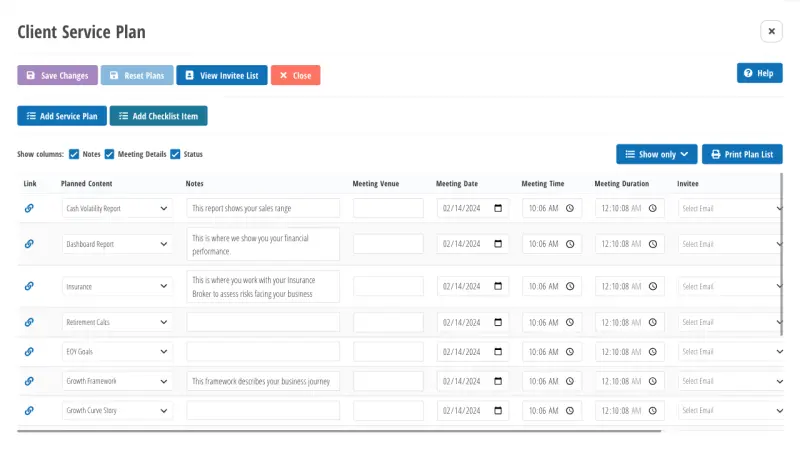Close dialog with the X icon at top right
Screen dimensions: 800x450
[x=771, y=32]
